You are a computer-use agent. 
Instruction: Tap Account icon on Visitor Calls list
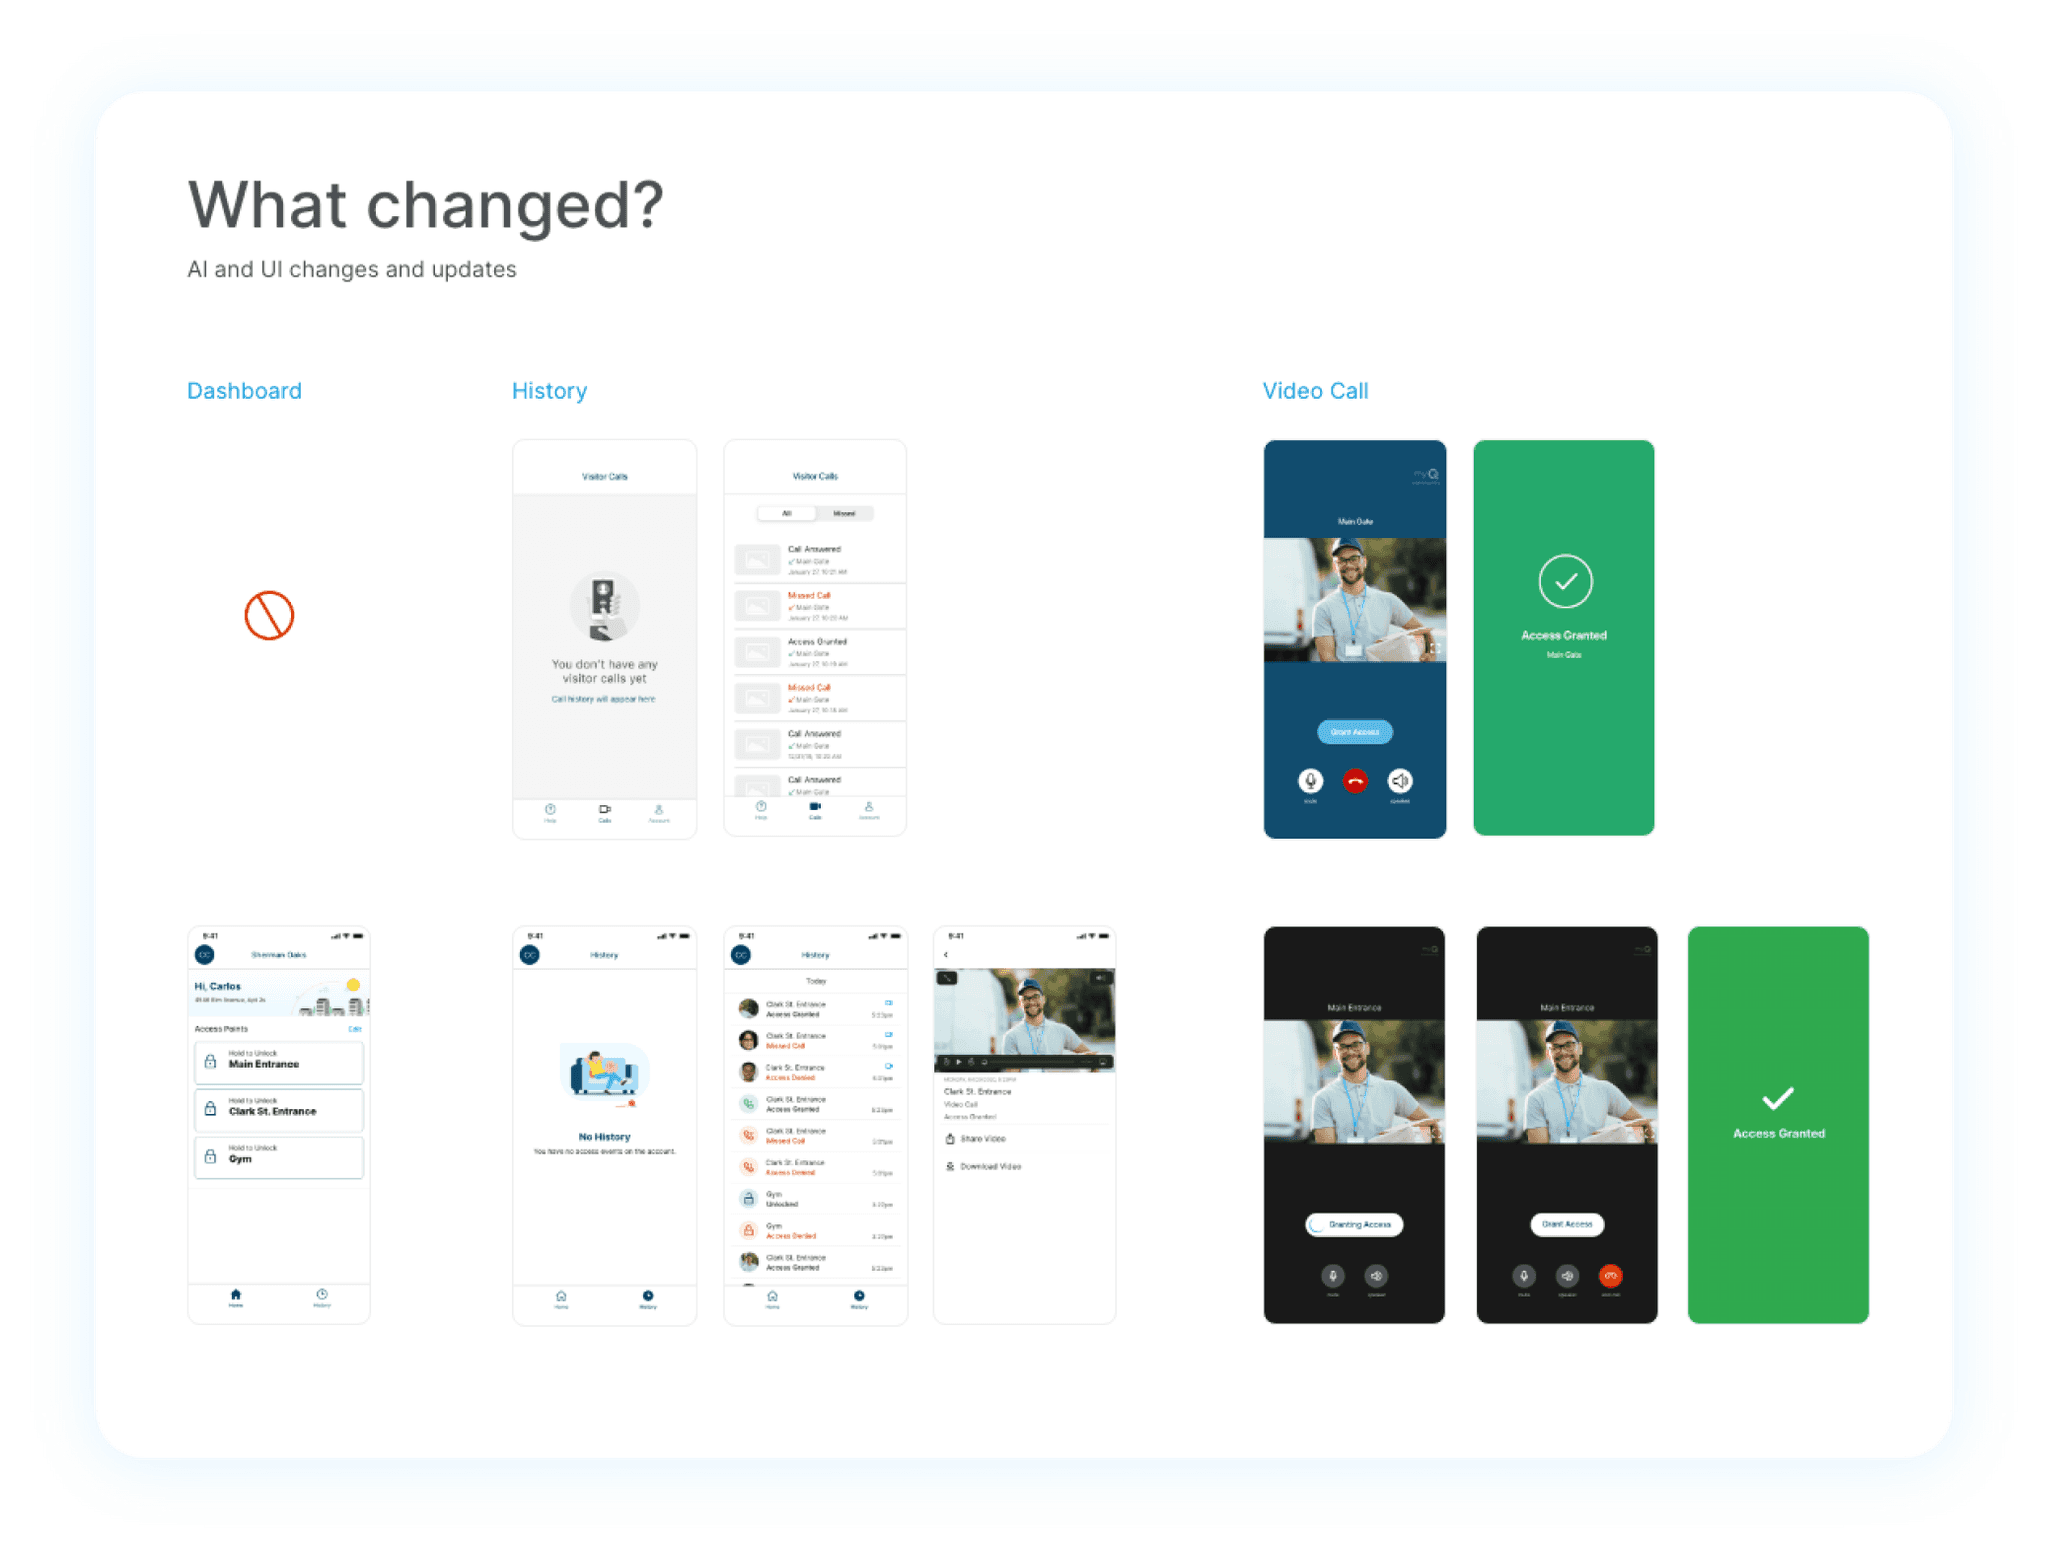point(868,809)
